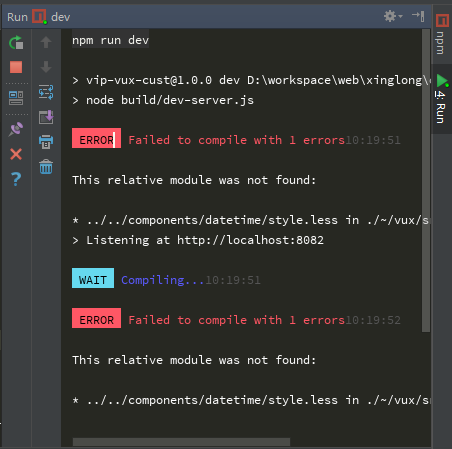Toggle soft-wrap for console output
Screen dimensions: 452x449
tap(46, 92)
